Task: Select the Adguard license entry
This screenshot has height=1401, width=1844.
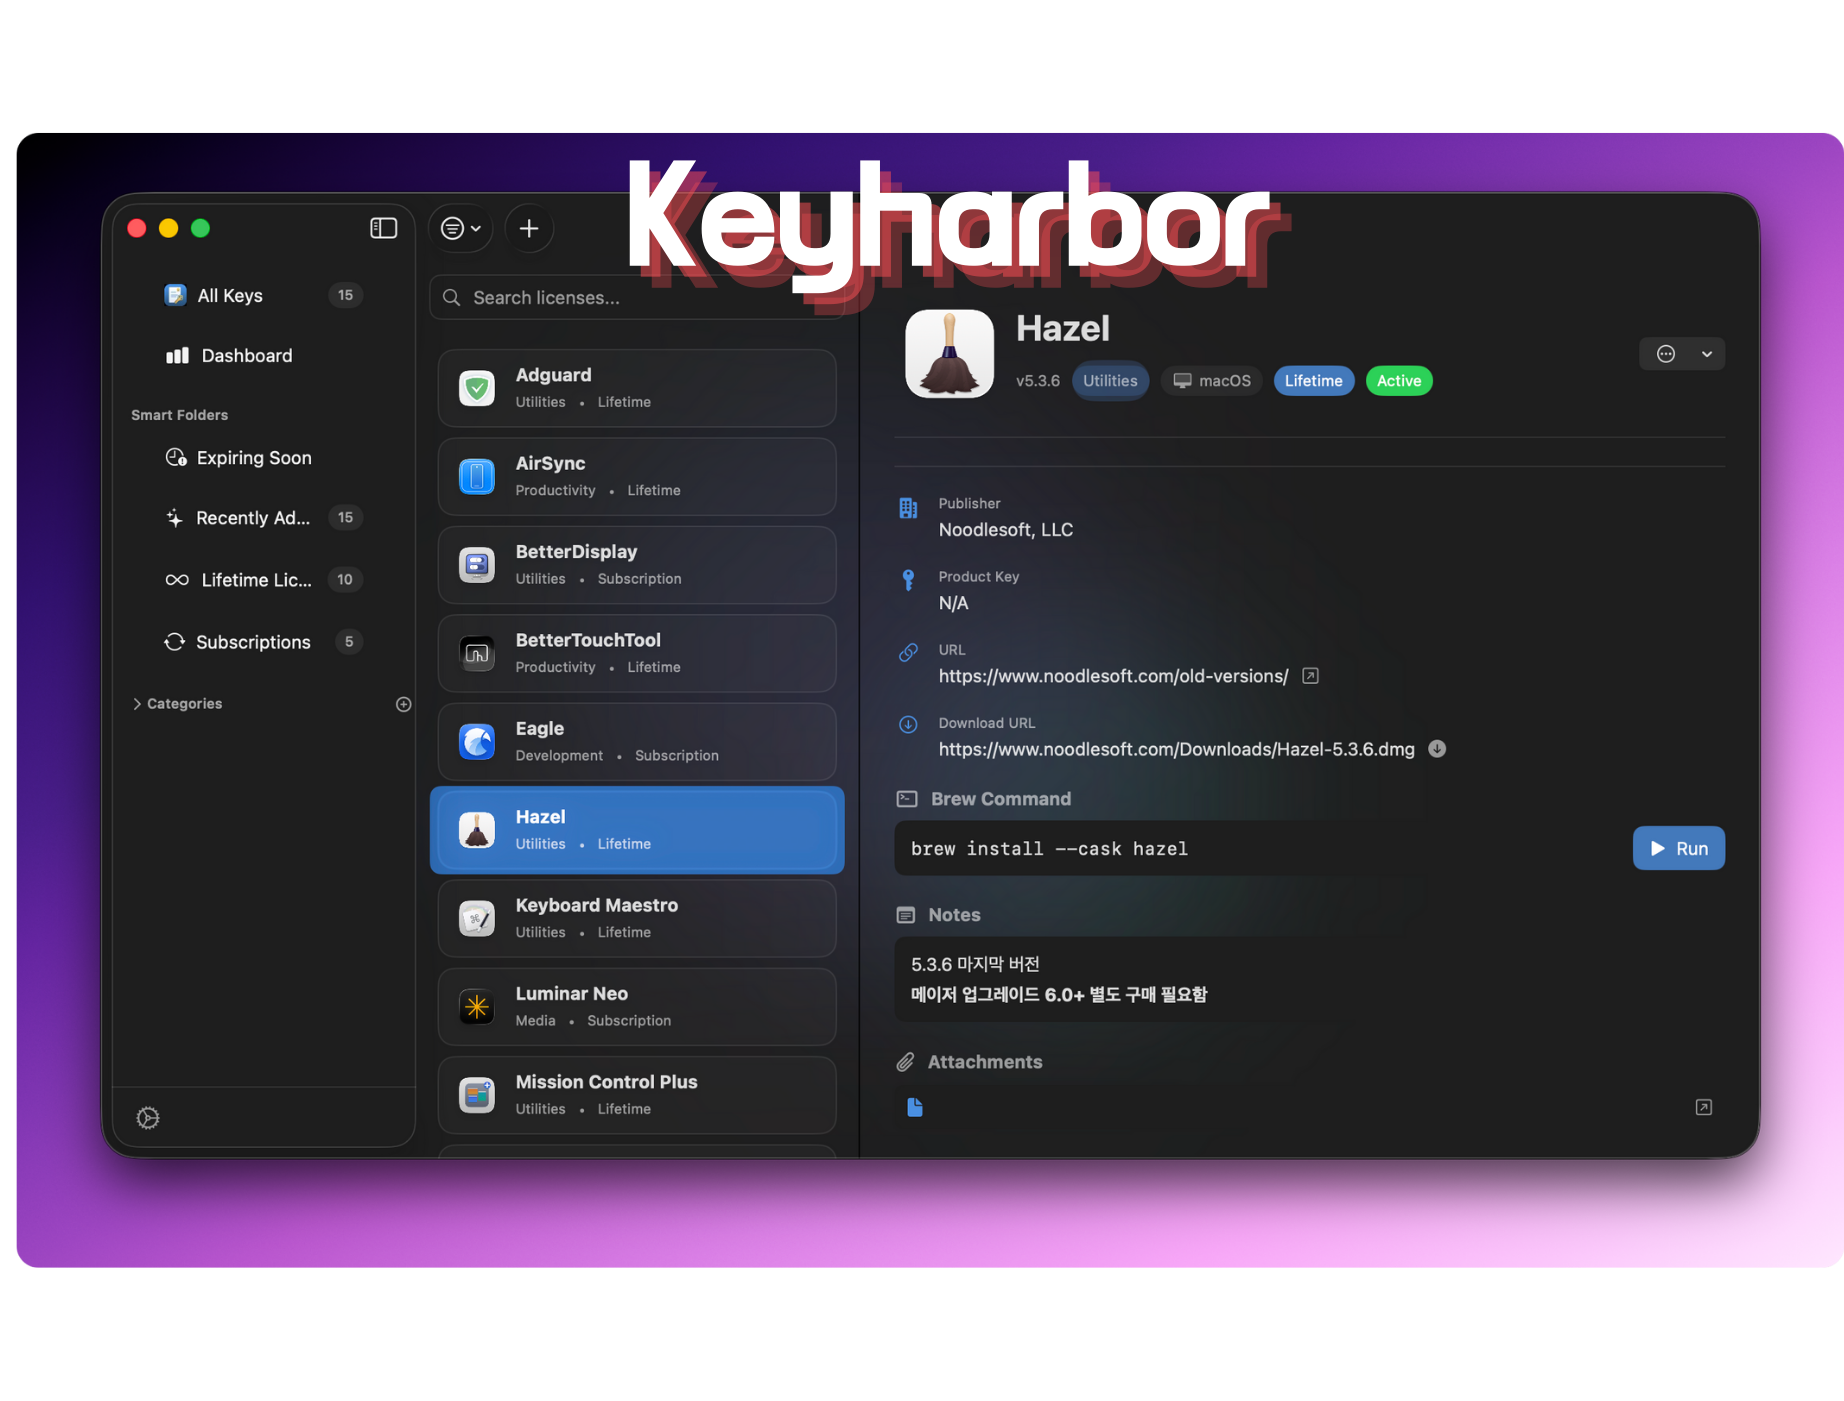Action: (x=637, y=388)
